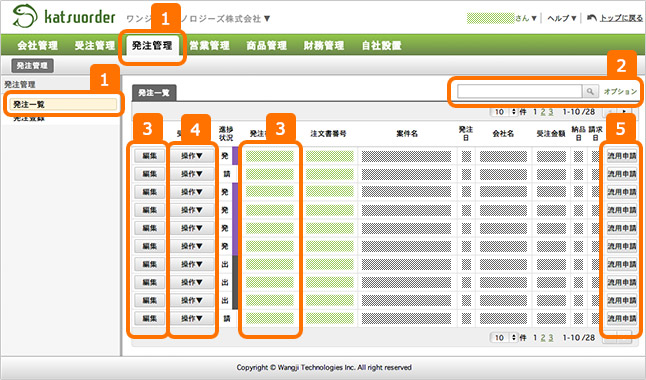Viewport: 646px width, 380px height.
Task: Open 操作▼ dropdown in the first order row
Action: coord(192,156)
